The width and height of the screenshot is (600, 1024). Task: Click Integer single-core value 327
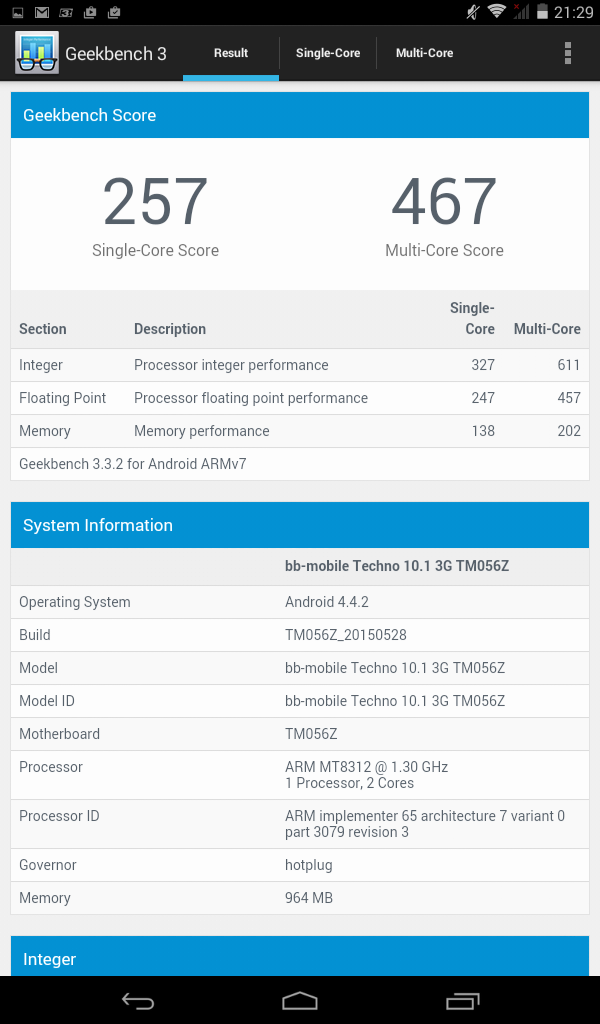pyautogui.click(x=483, y=365)
